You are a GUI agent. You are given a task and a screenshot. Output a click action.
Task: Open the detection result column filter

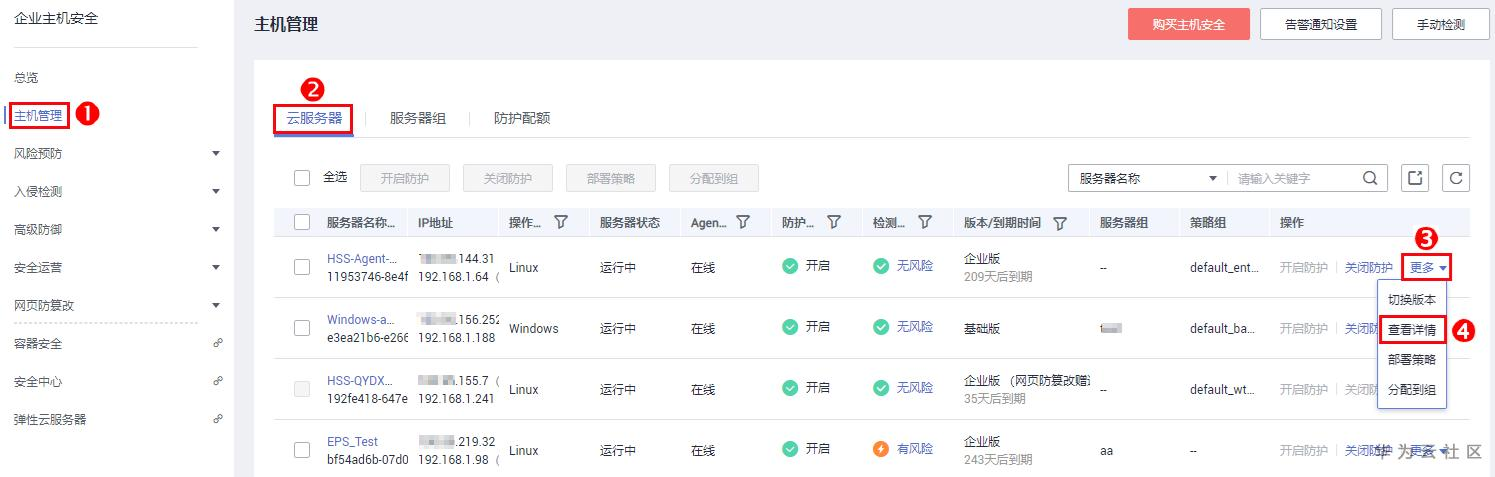tap(925, 223)
